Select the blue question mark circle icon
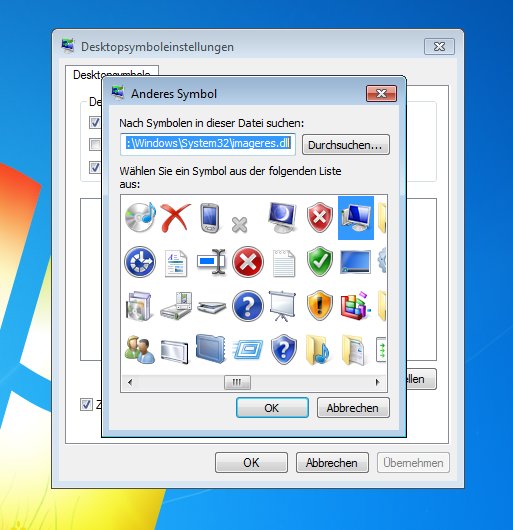 [x=248, y=306]
